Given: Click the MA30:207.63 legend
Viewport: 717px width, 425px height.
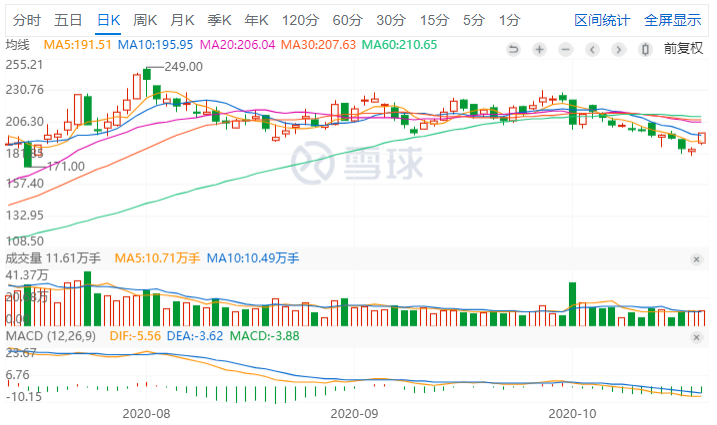Looking at the screenshot, I should click(x=318, y=45).
